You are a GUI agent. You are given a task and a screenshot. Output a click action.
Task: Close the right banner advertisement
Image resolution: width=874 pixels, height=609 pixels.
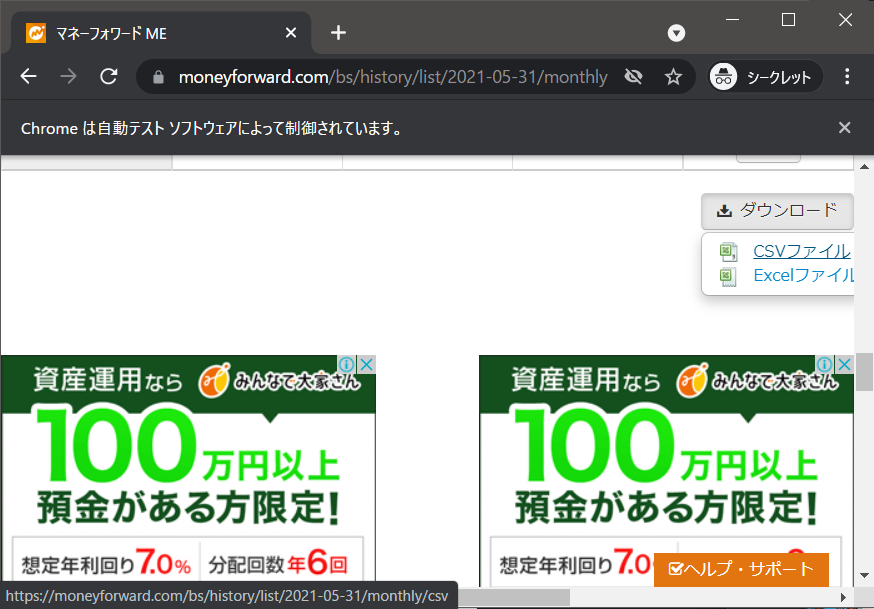846,364
